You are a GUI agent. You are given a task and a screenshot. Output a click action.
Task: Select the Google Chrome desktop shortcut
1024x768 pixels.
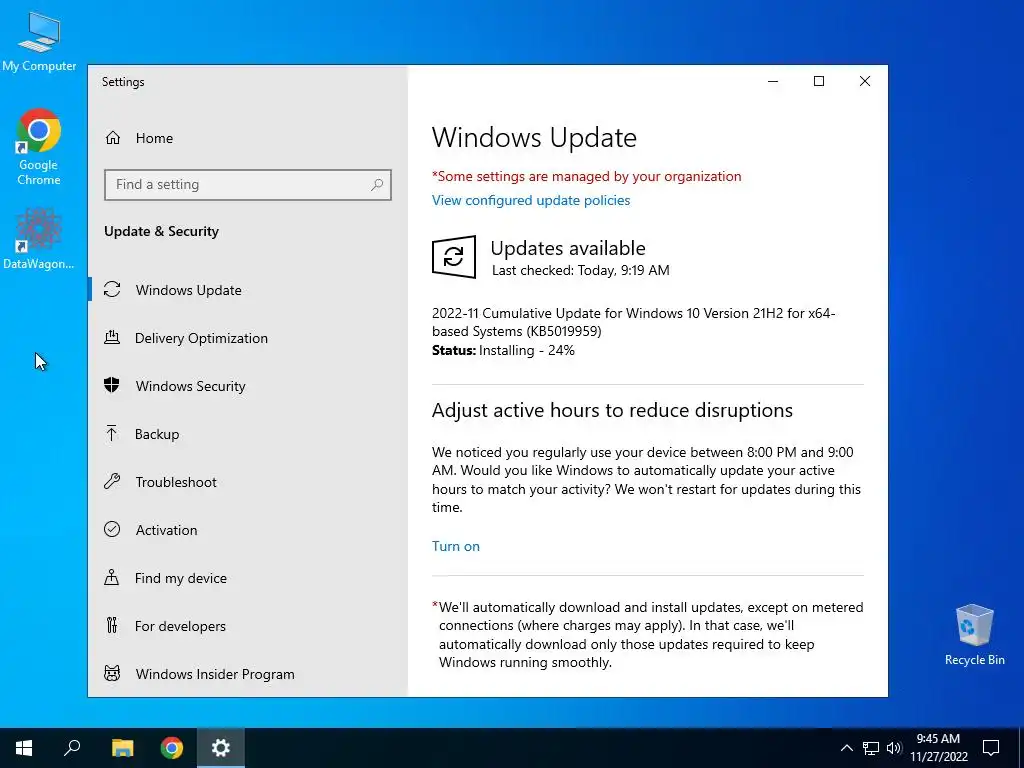(39, 147)
